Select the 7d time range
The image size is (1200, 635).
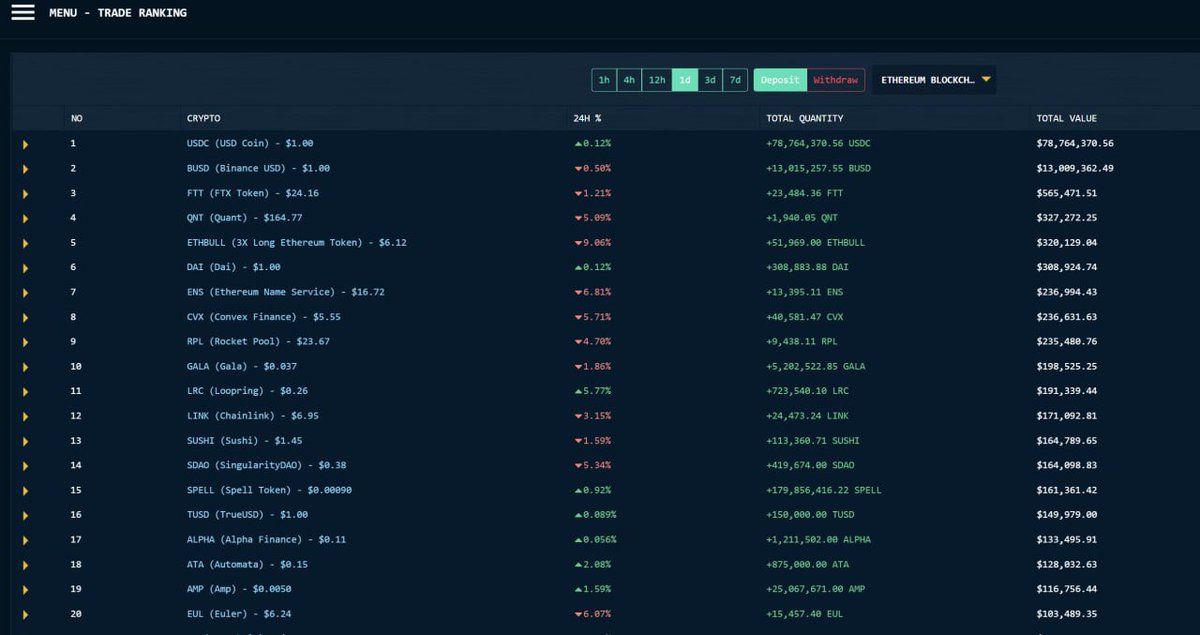735,80
